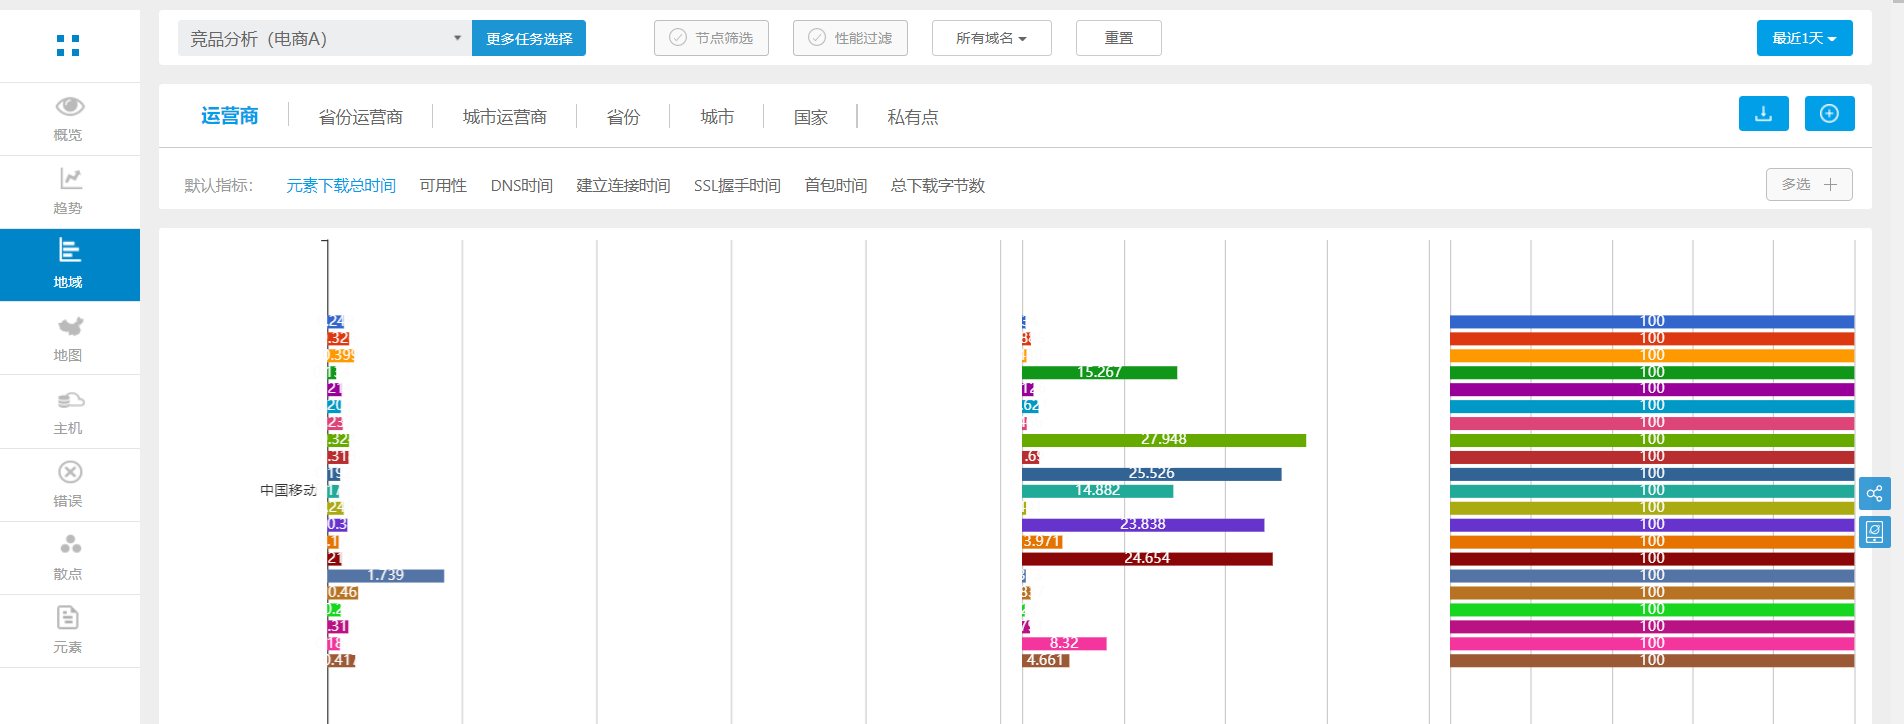Click the 重置 reset button

coord(1118,38)
